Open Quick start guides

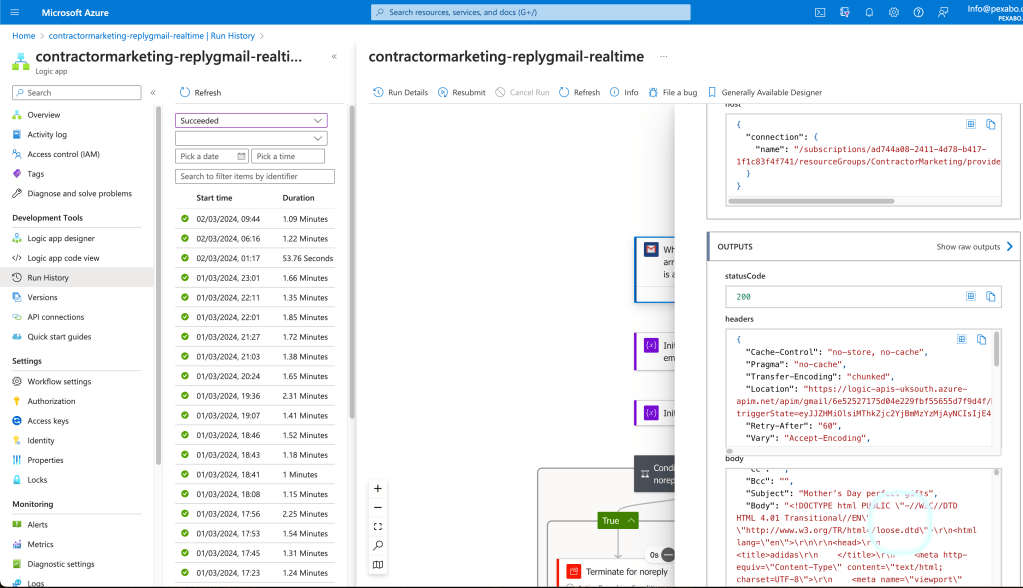pyautogui.click(x=59, y=337)
